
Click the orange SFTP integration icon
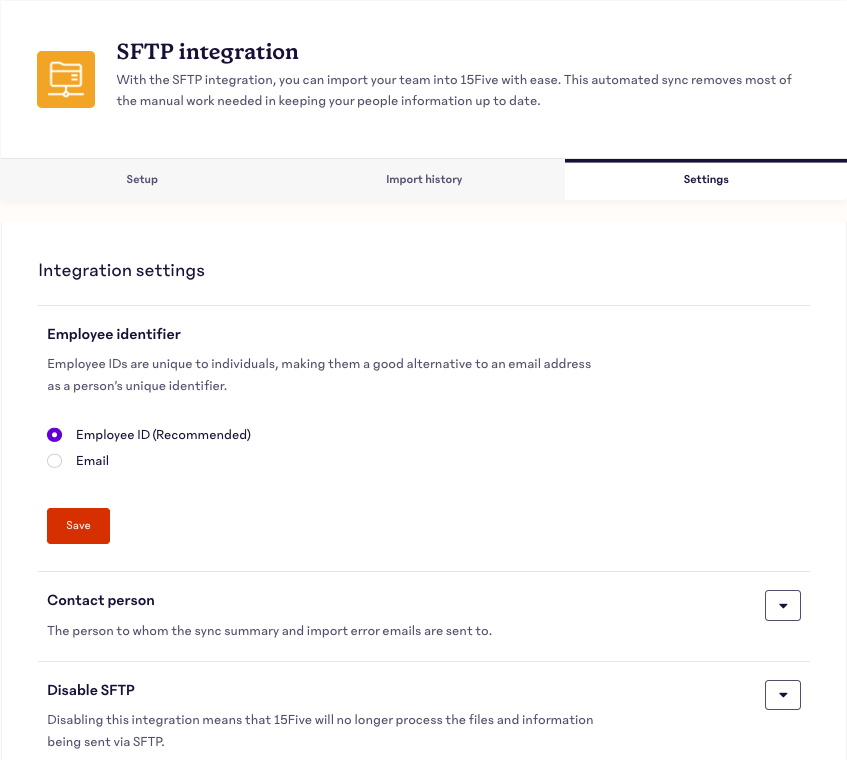coord(66,79)
